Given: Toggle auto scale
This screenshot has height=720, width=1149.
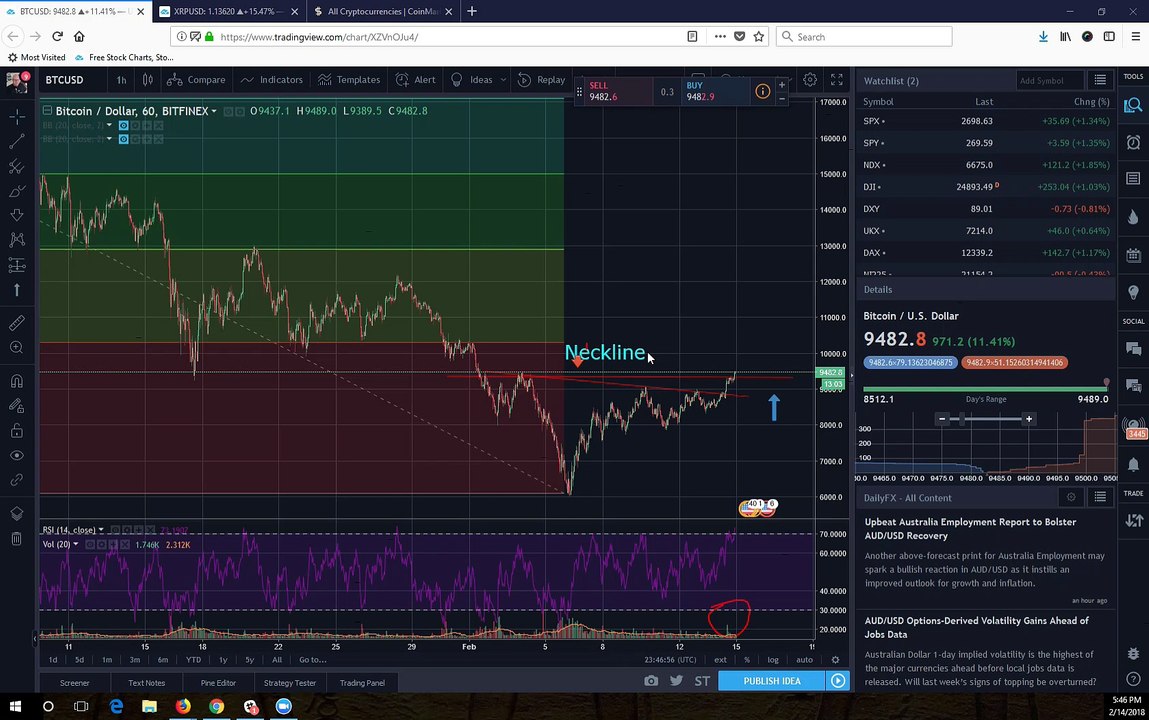Looking at the screenshot, I should 804,659.
